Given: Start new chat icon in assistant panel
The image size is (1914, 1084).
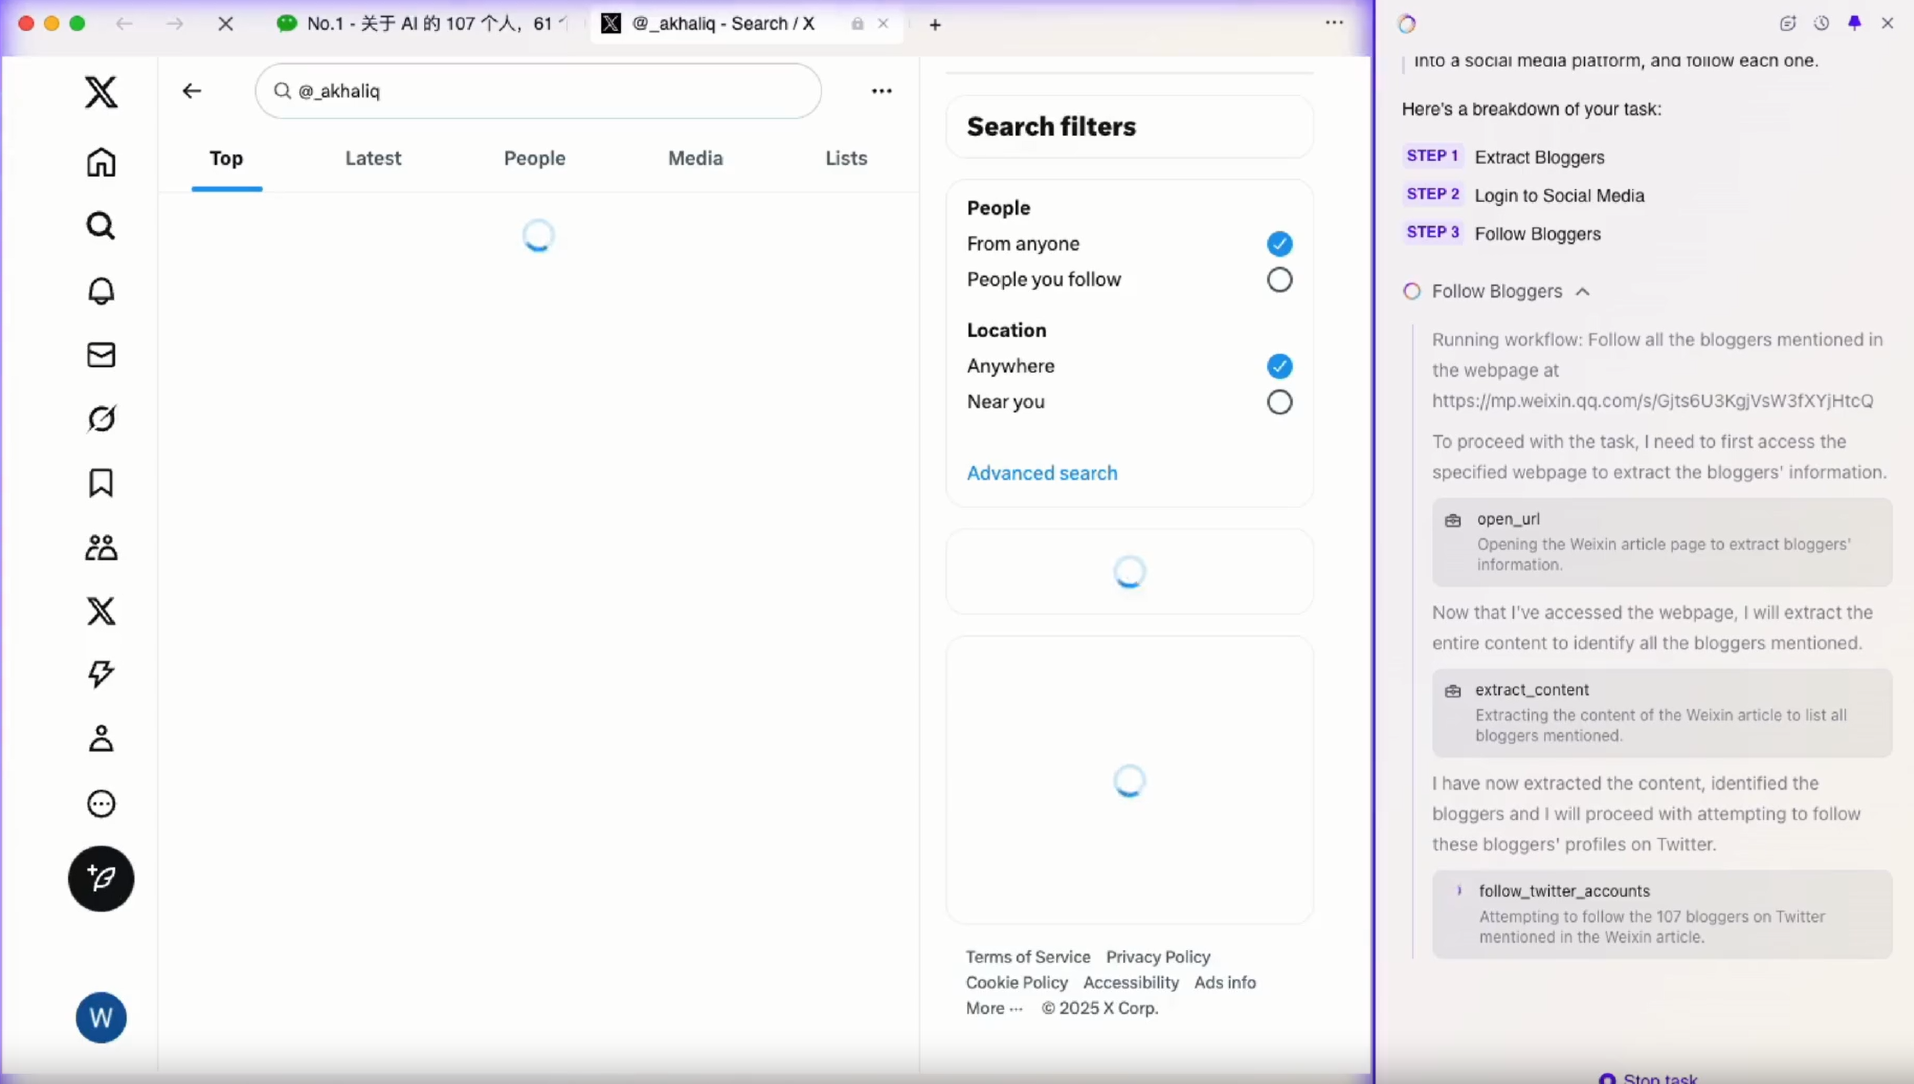Looking at the screenshot, I should pos(1788,23).
